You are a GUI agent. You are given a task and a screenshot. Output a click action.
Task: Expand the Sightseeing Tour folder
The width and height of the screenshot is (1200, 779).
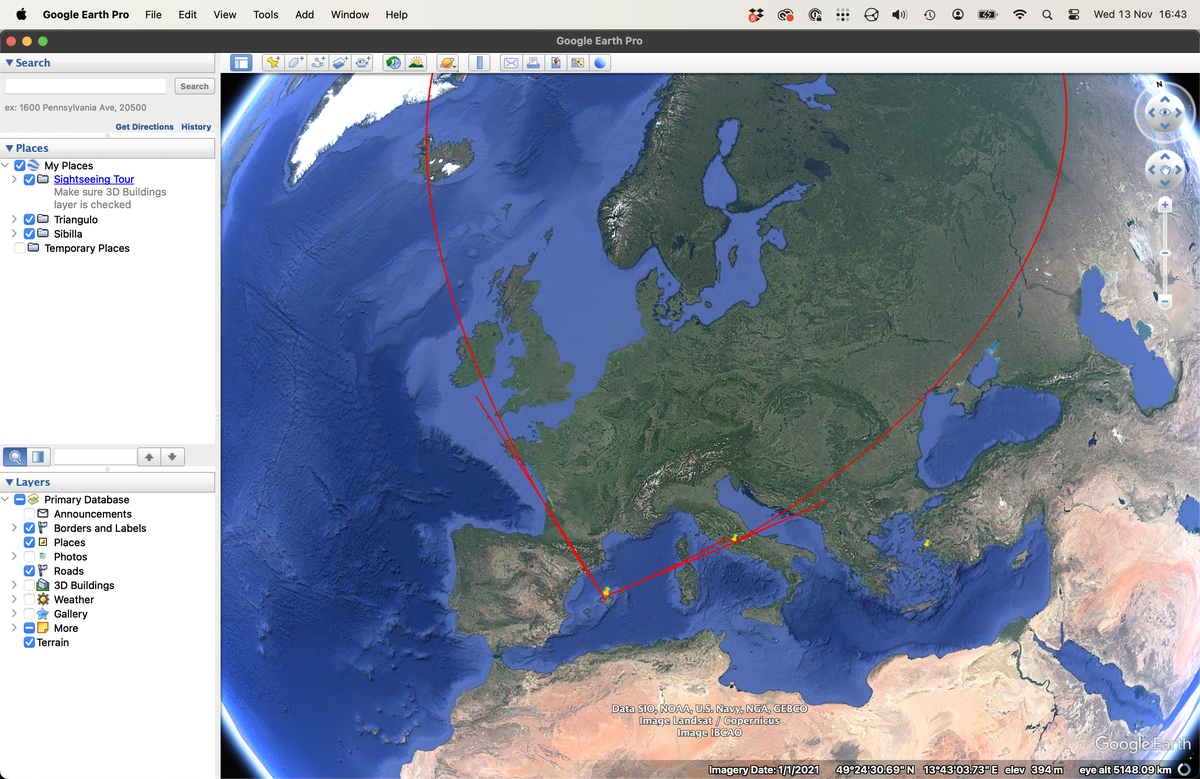(x=14, y=180)
